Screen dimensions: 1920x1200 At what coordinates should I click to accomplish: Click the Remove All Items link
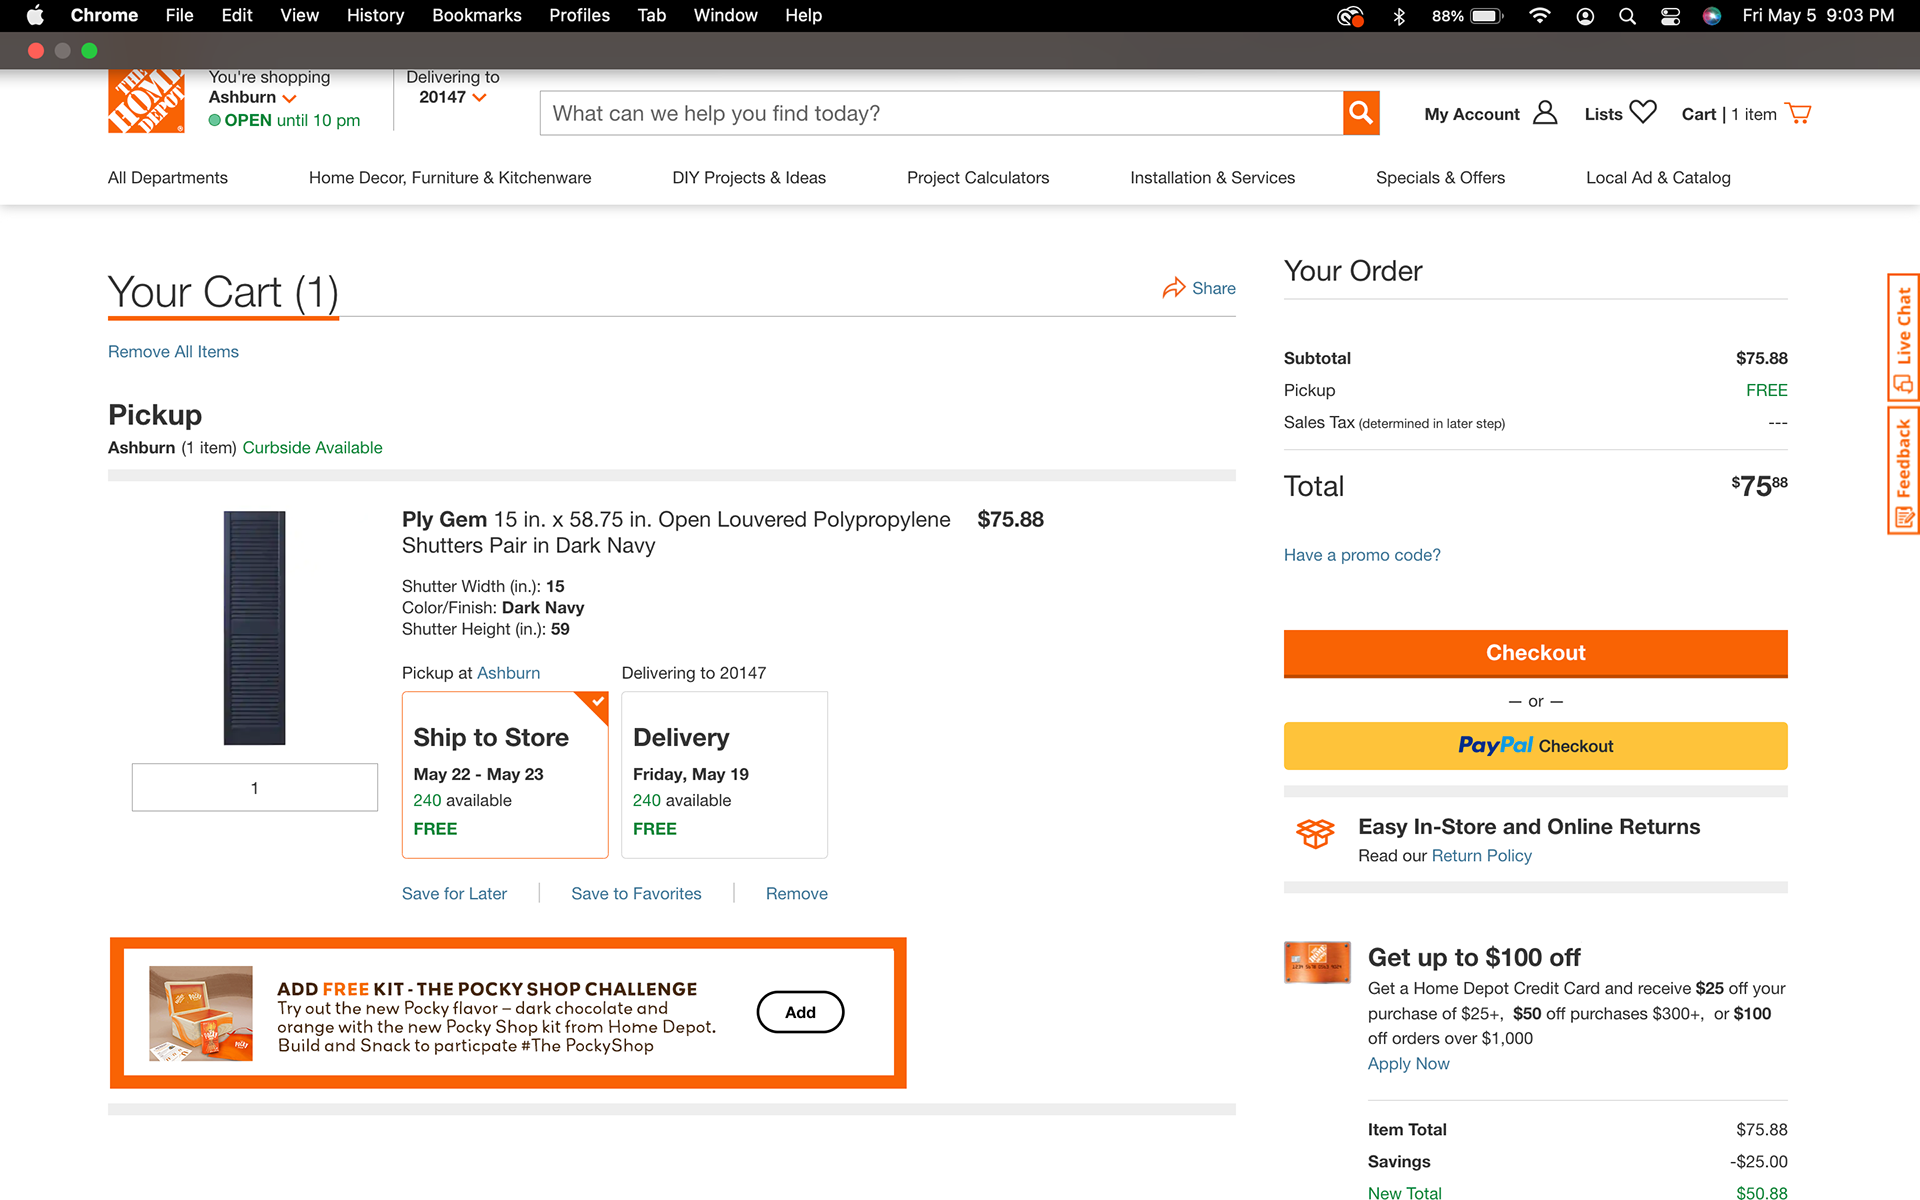tap(173, 352)
